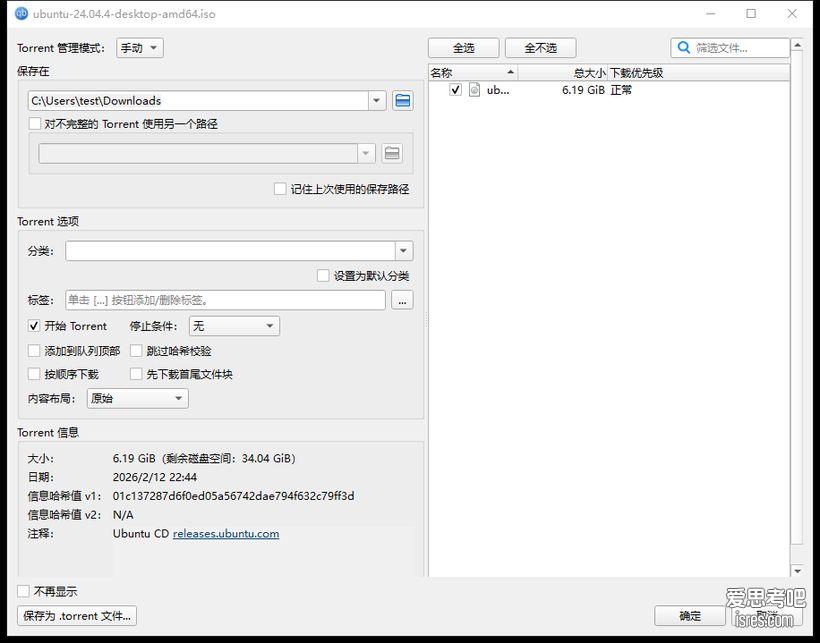
Task: Click the greyed incomplete path browse folder icon
Action: click(392, 153)
